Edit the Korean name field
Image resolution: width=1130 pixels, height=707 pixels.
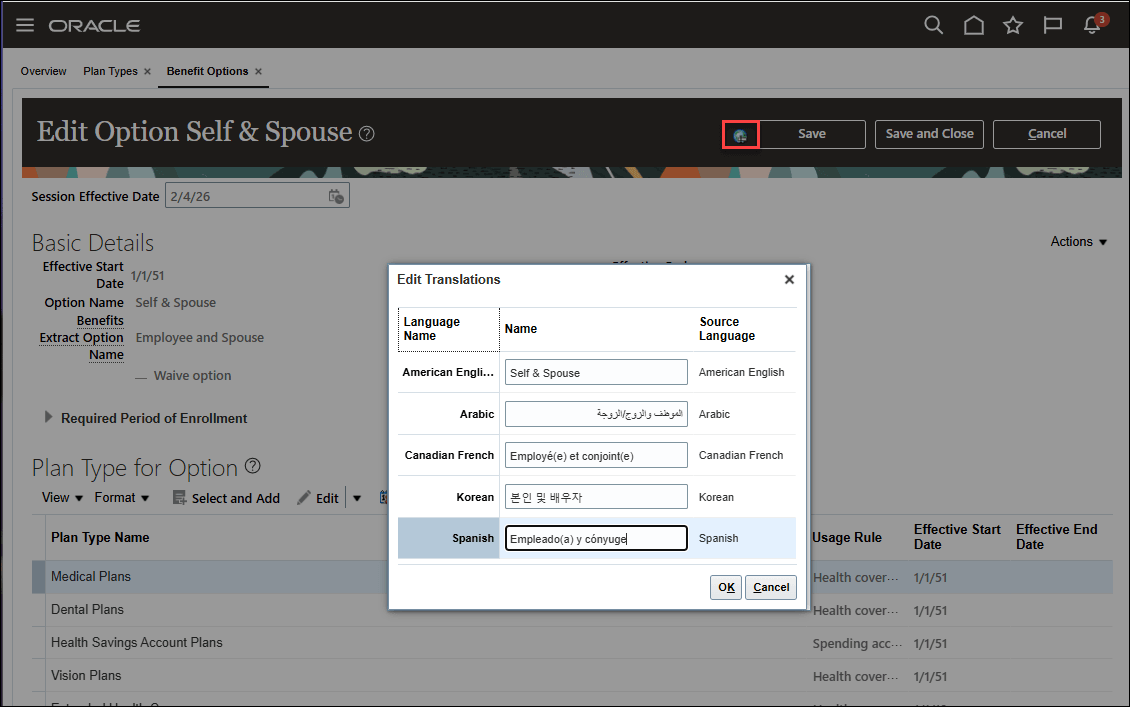[x=596, y=497]
